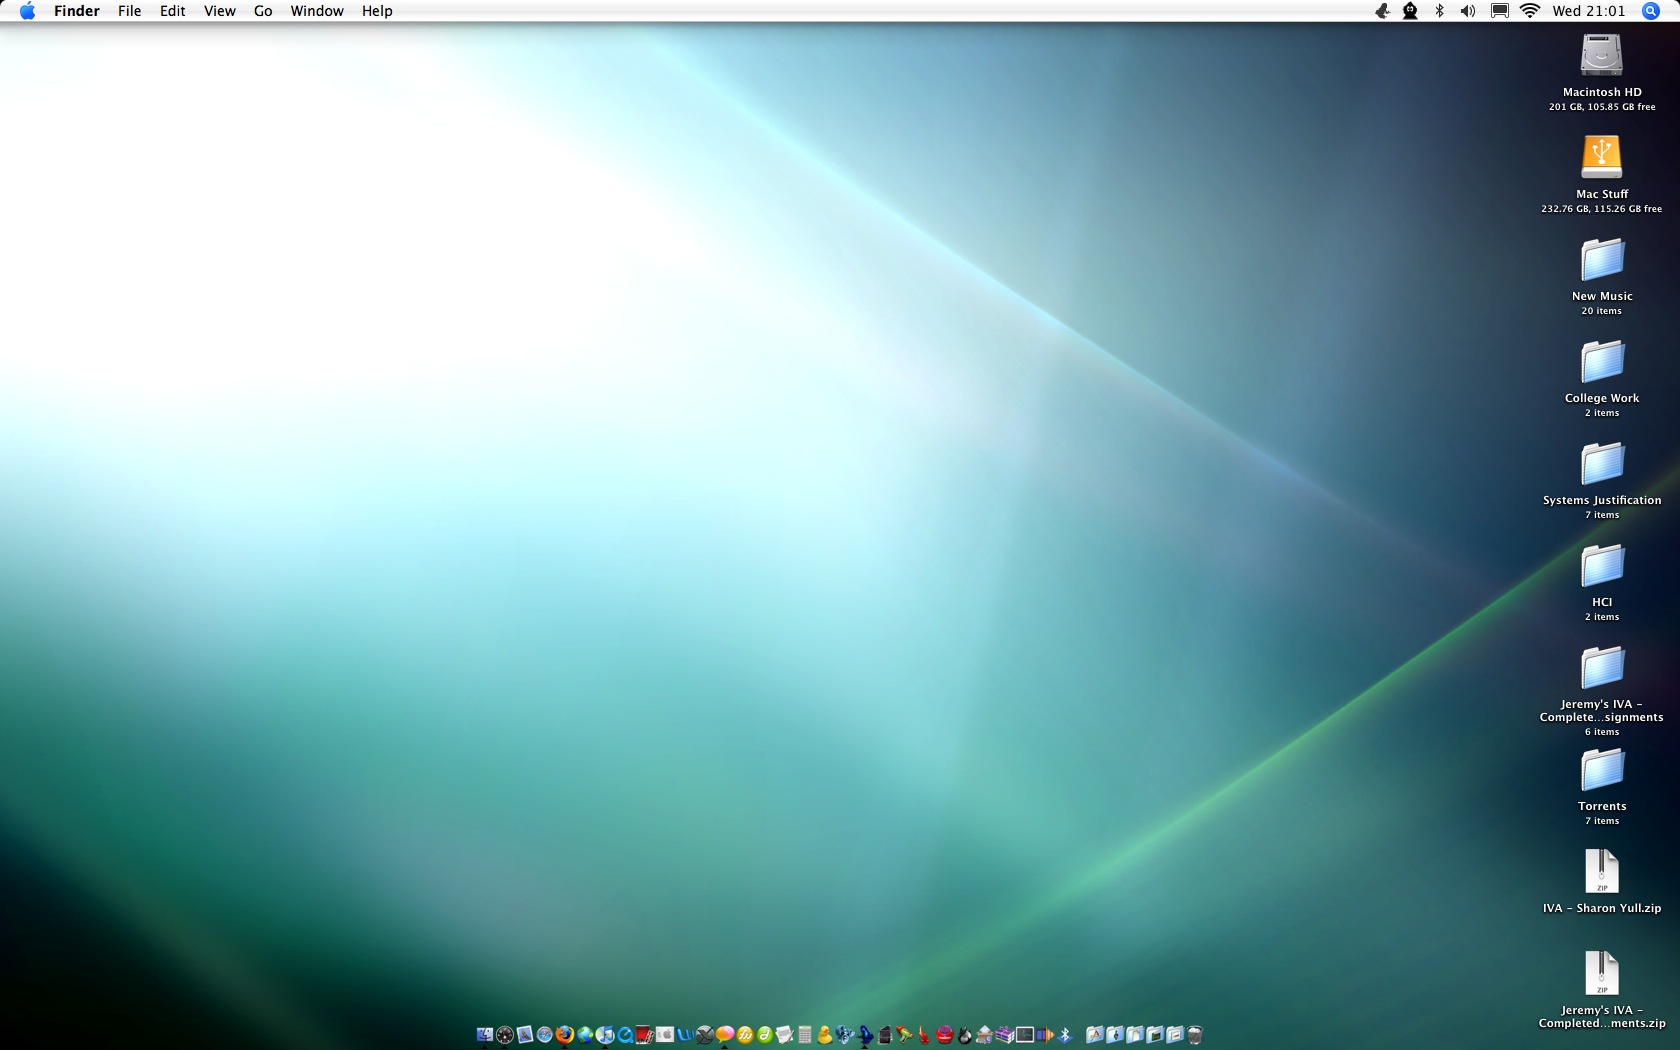Screen dimensions: 1680x1050
Task: Open Photo Booth from the Dock
Action: click(645, 1035)
